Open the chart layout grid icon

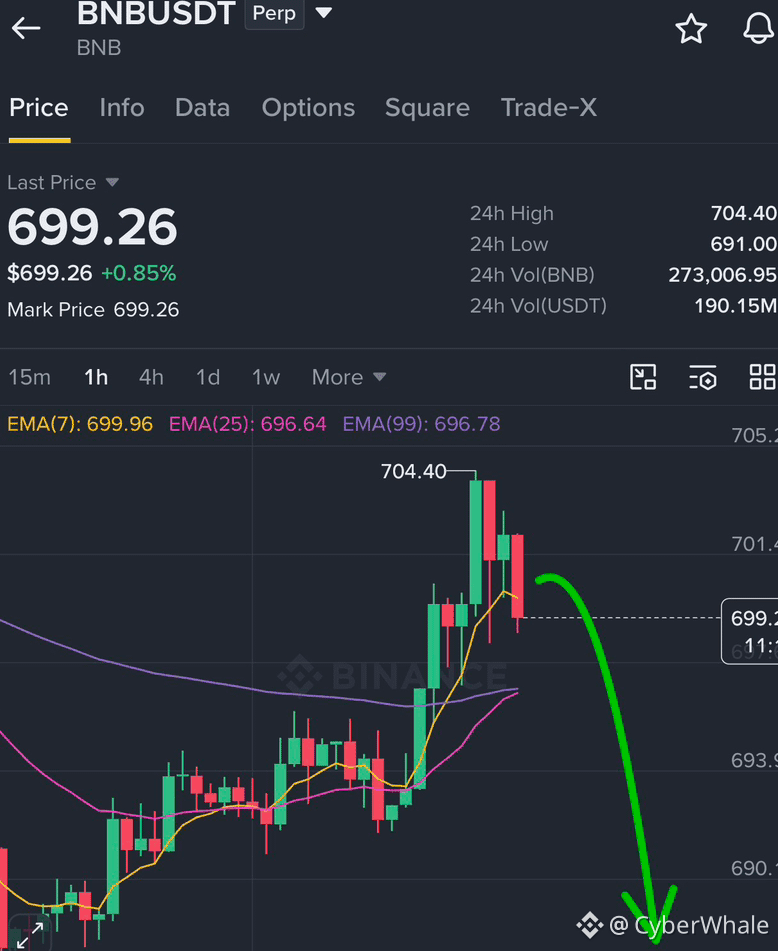pyautogui.click(x=763, y=377)
